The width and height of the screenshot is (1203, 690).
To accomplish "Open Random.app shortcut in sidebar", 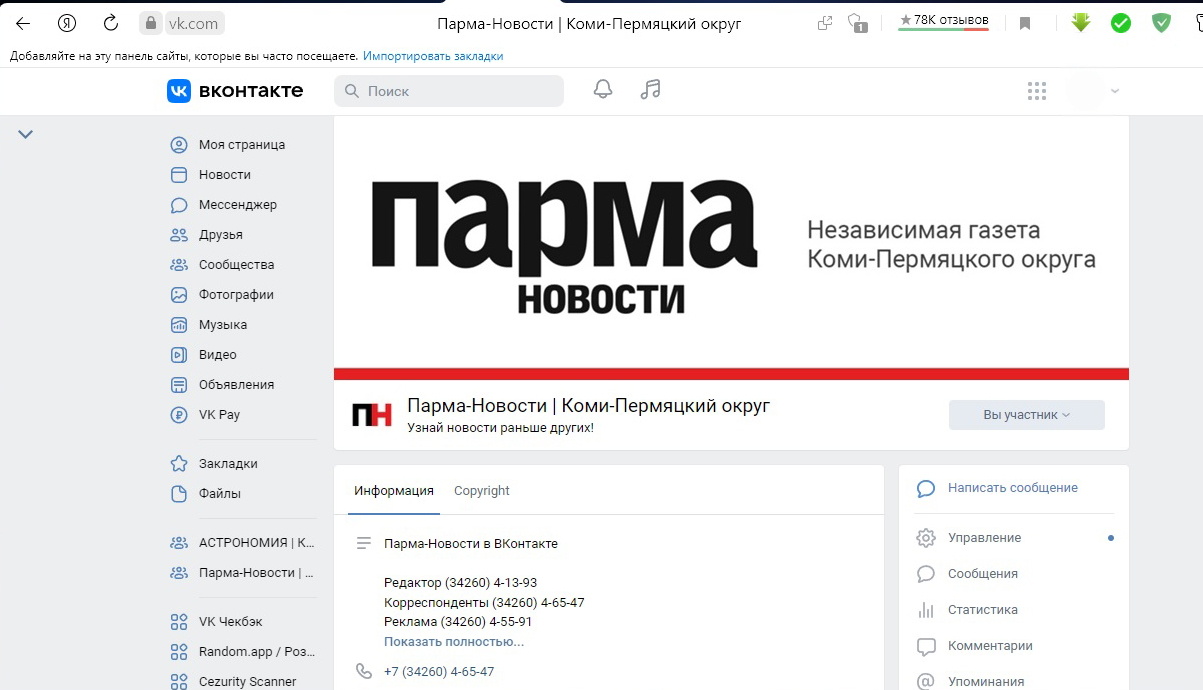I will click(241, 652).
